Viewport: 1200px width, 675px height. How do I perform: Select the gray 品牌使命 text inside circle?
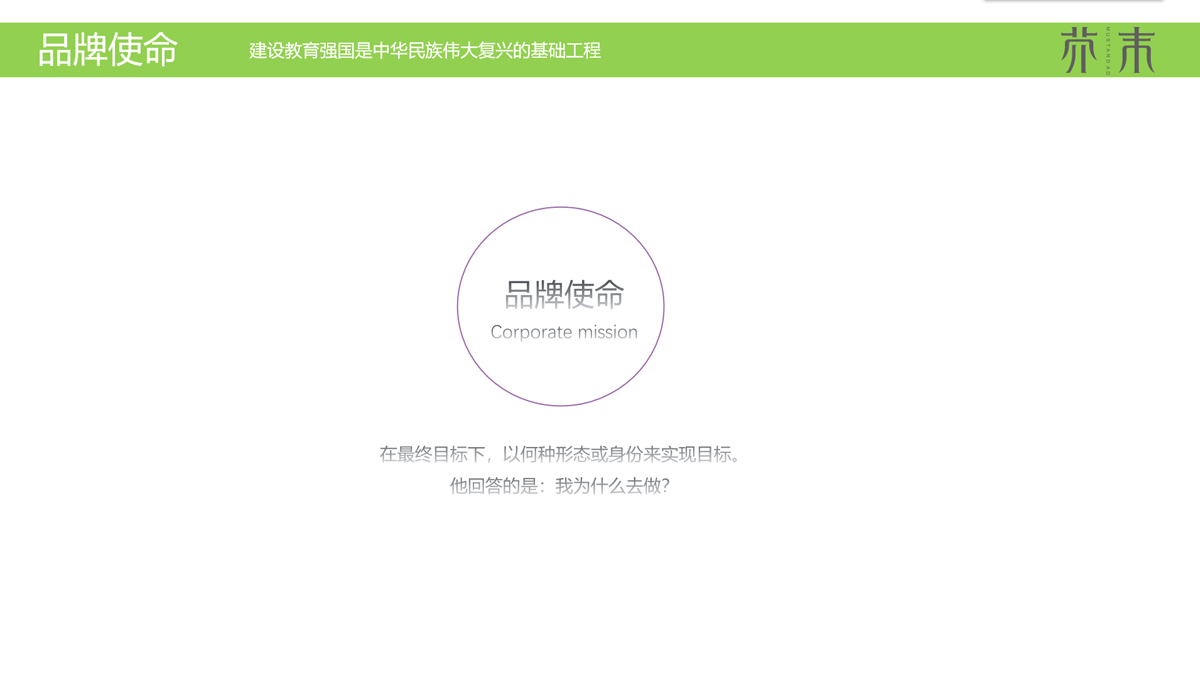point(564,294)
